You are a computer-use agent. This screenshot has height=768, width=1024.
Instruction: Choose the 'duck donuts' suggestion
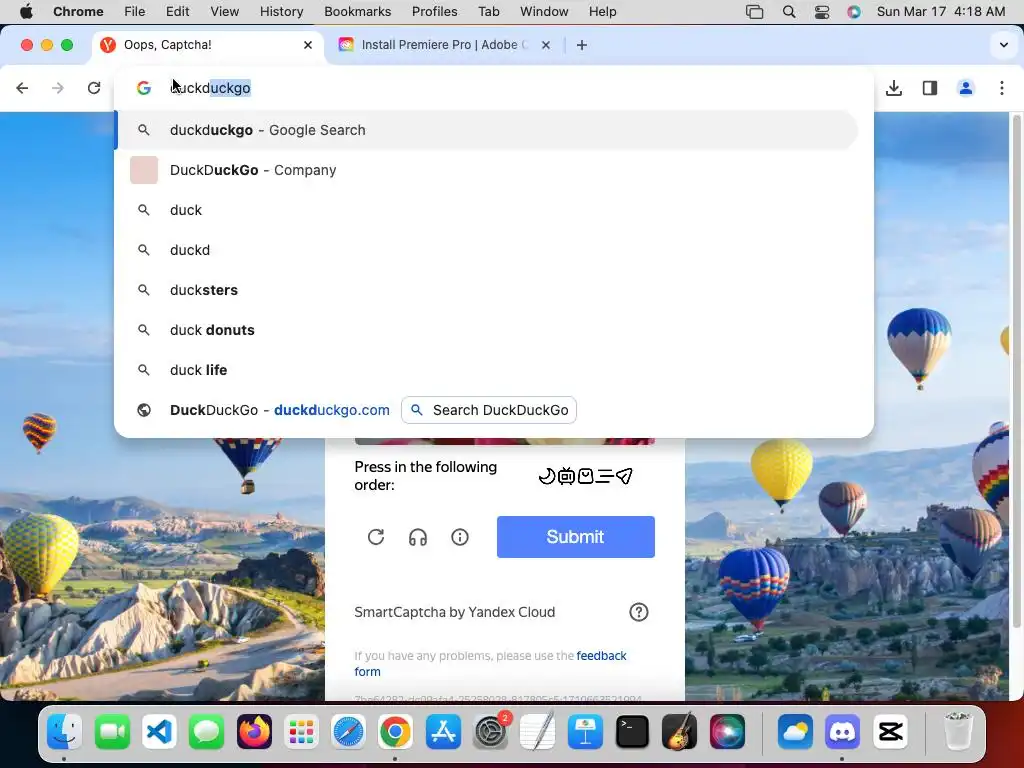[487, 330]
